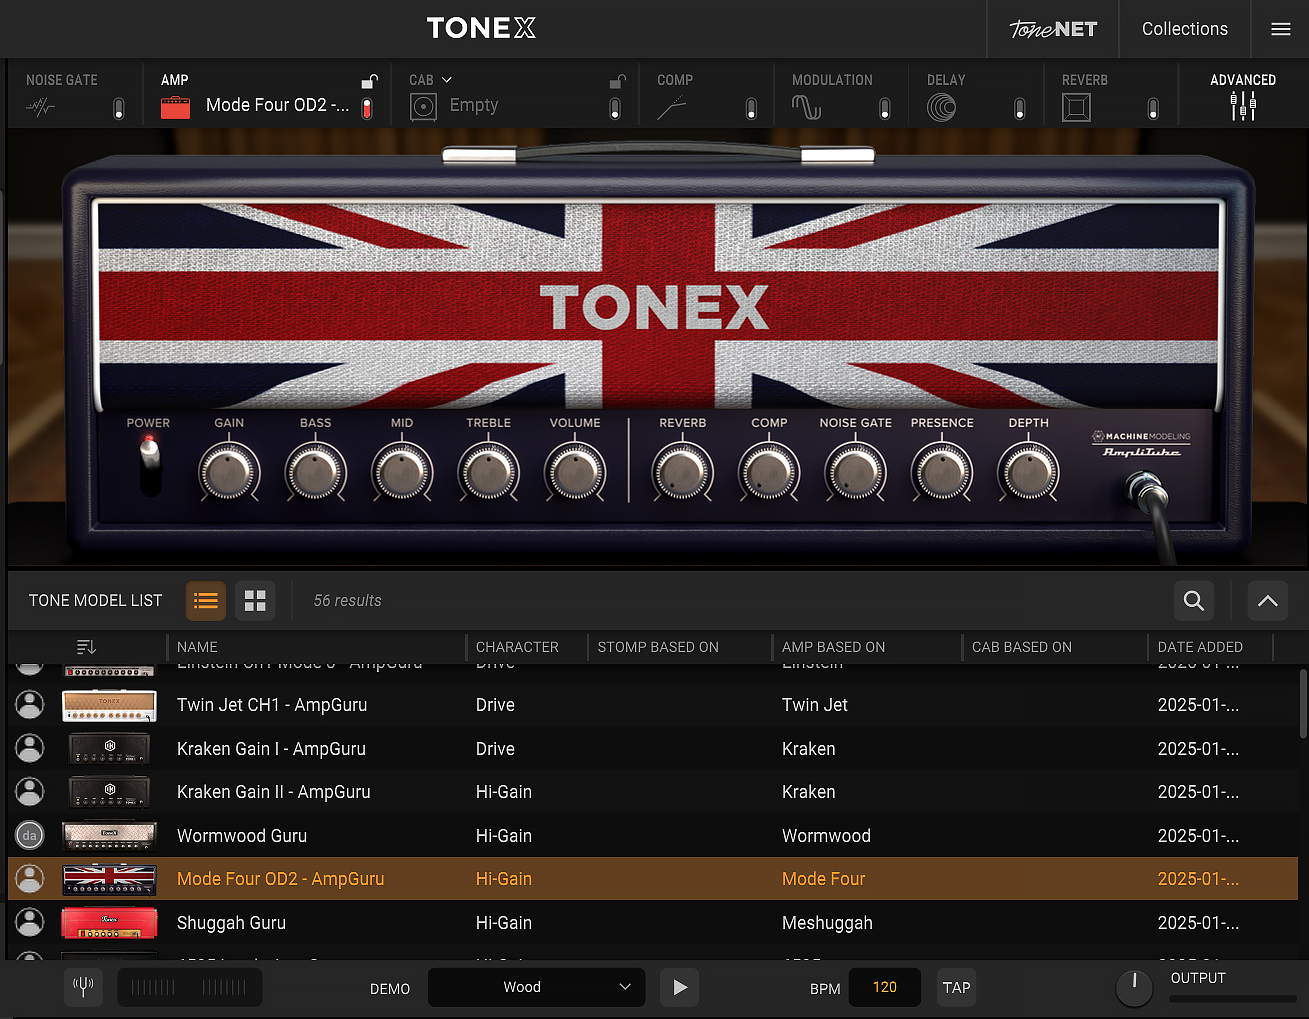Switch to grid view of tone models
This screenshot has width=1309, height=1019.
[255, 600]
